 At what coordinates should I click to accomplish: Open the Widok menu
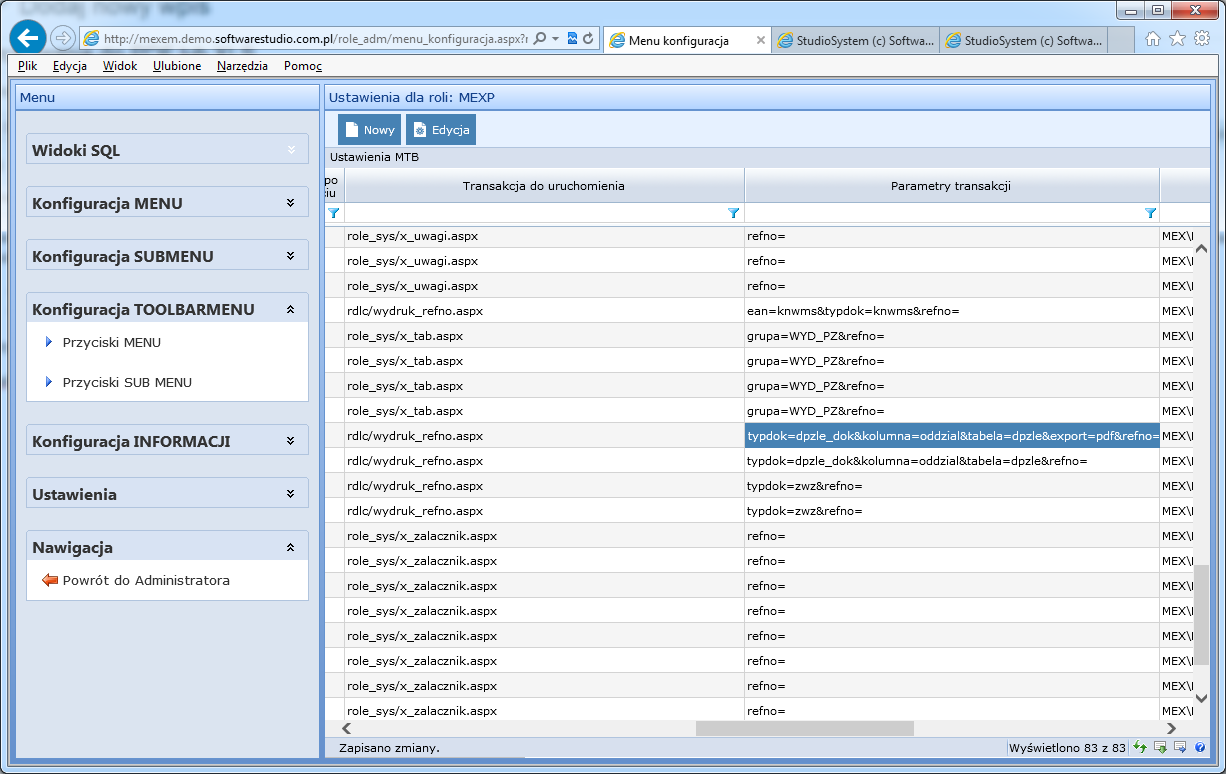120,66
